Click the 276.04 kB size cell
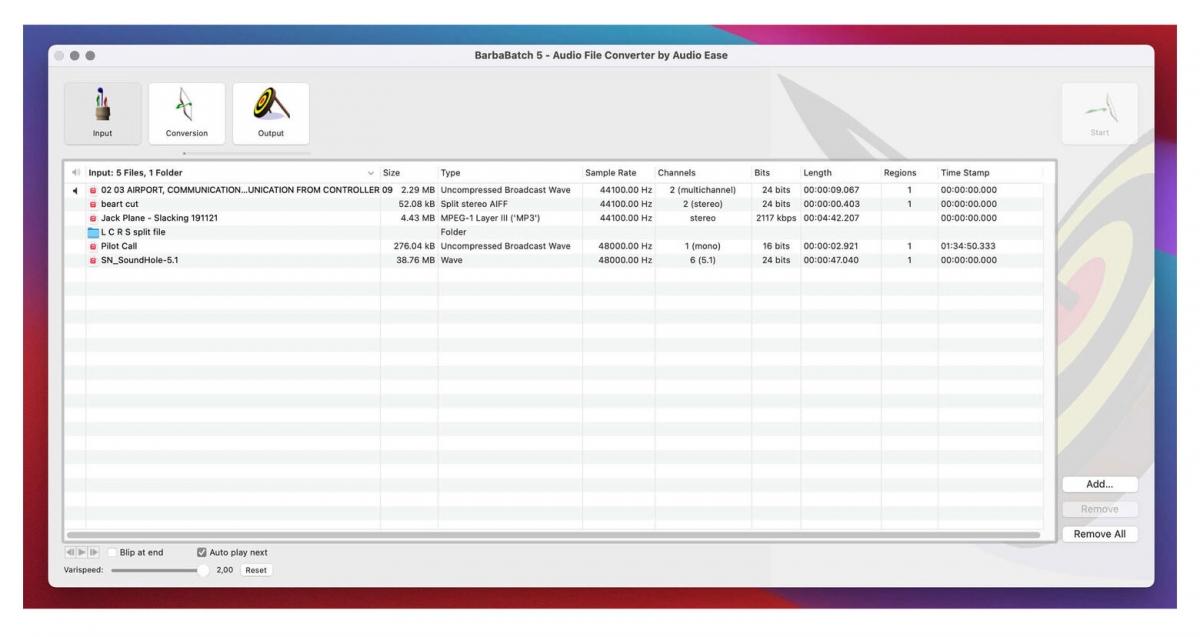1200x637 pixels. tap(414, 246)
